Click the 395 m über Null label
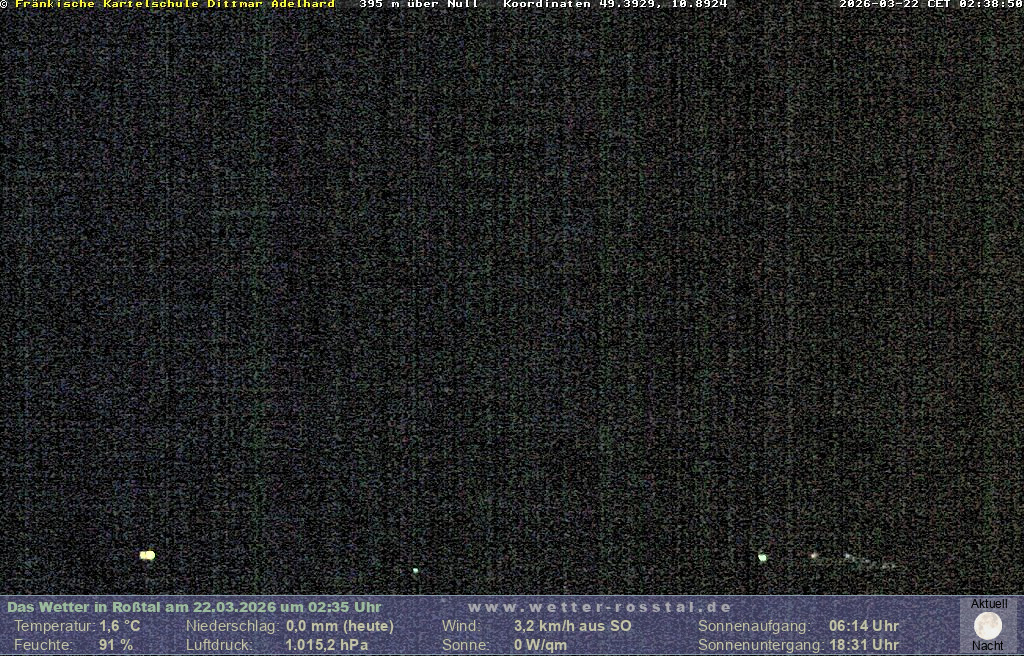This screenshot has width=1024, height=656. 418,4
